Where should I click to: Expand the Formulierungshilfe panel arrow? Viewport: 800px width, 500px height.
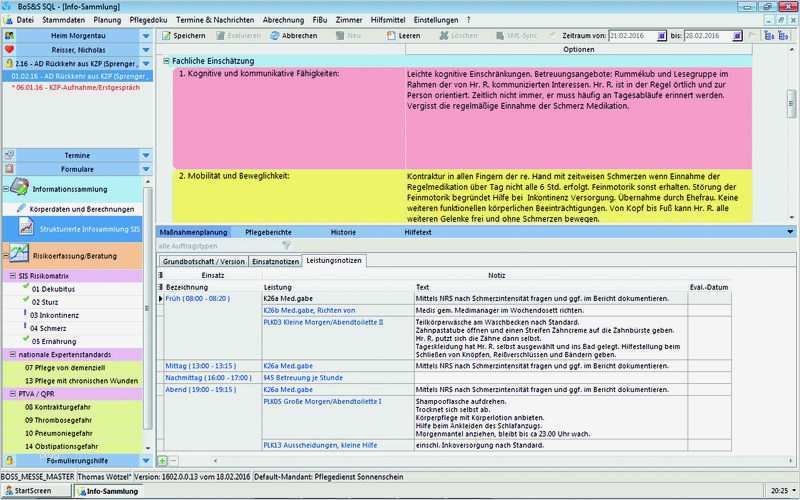tap(146, 460)
